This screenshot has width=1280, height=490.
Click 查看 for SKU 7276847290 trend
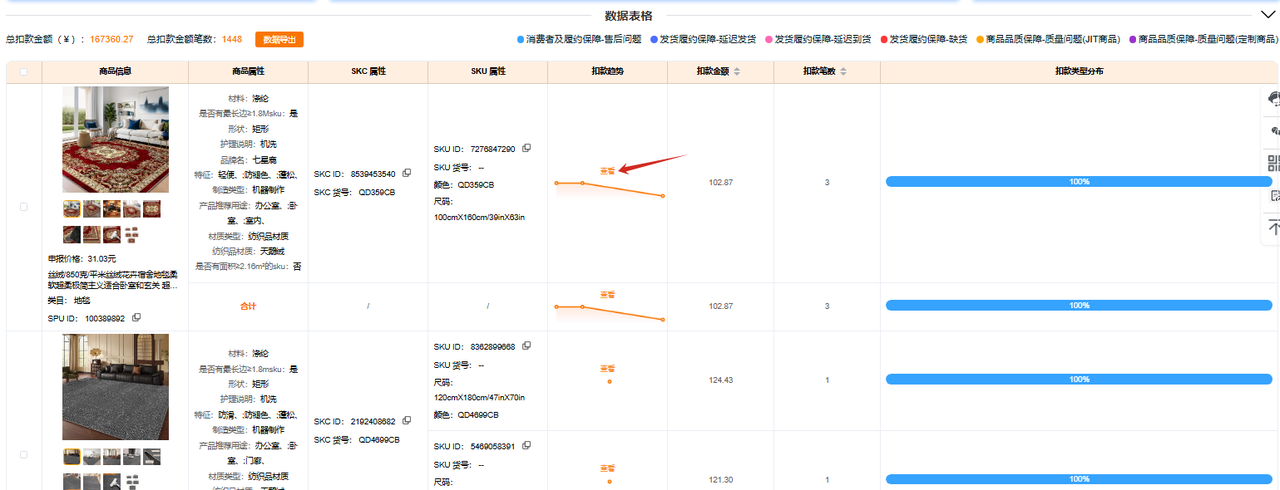coord(607,171)
